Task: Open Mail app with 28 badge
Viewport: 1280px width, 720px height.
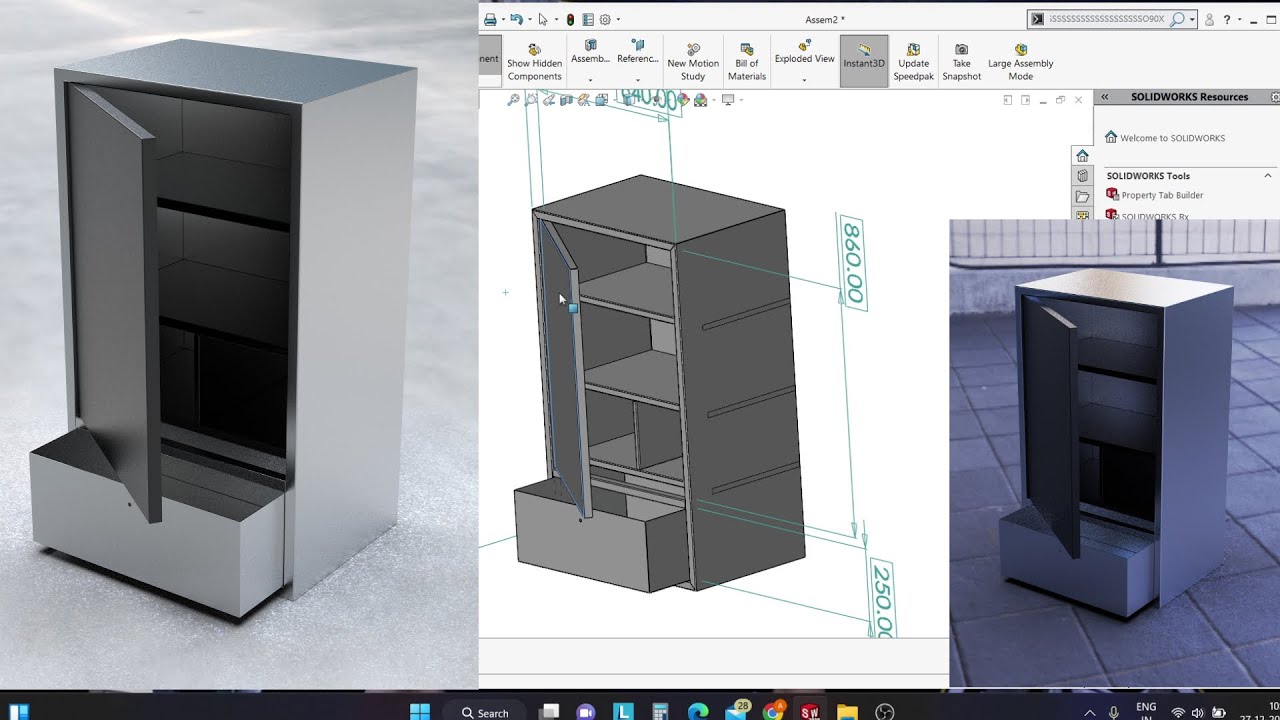Action: pyautogui.click(x=737, y=711)
